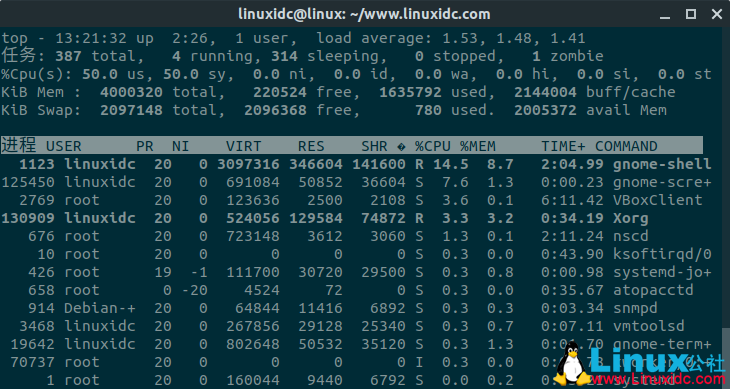Click the KiB Swap summary line
The image size is (730, 389).
(334, 110)
